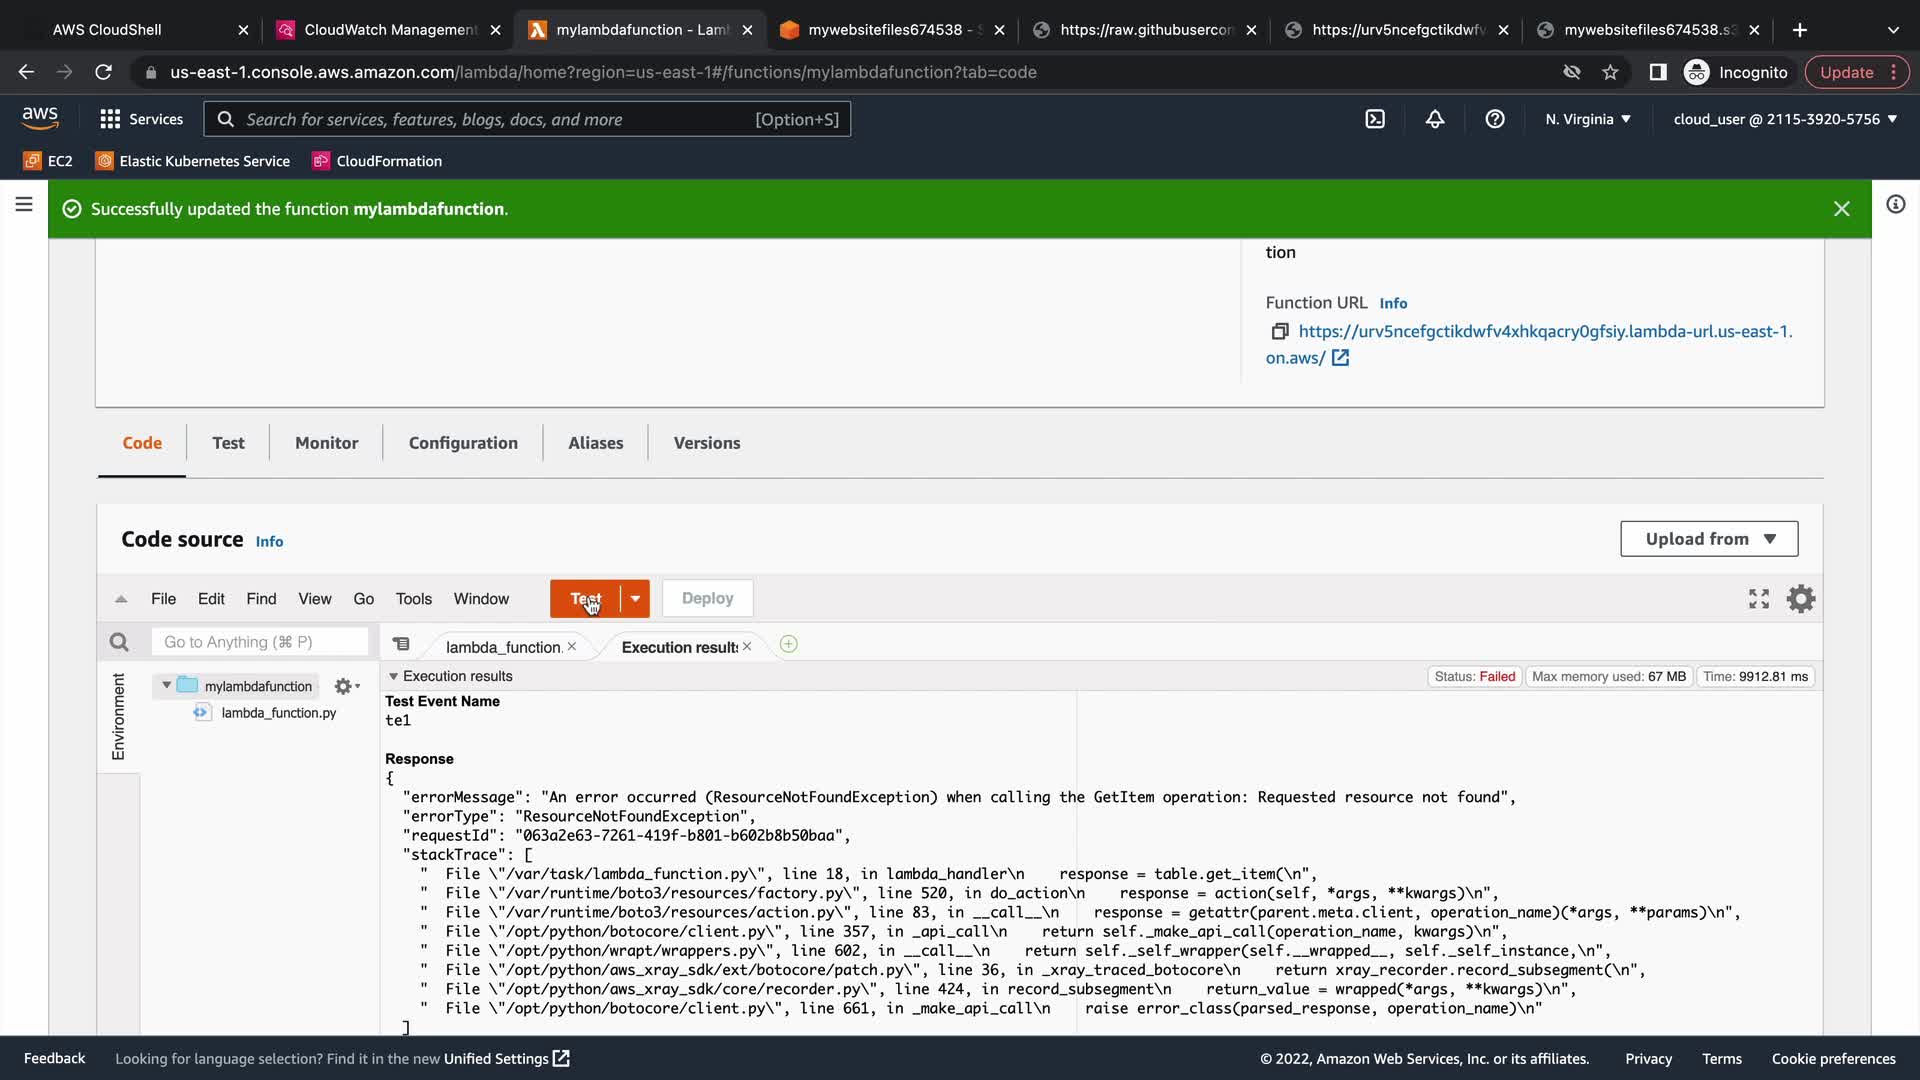Open the AWS support help icon

(x=1495, y=119)
